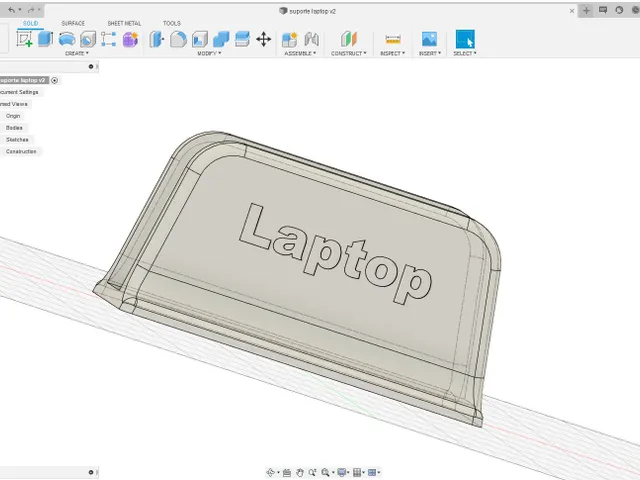The height and width of the screenshot is (480, 640).
Task: Open the Orbit type dropdown arrow
Action: tap(278, 473)
